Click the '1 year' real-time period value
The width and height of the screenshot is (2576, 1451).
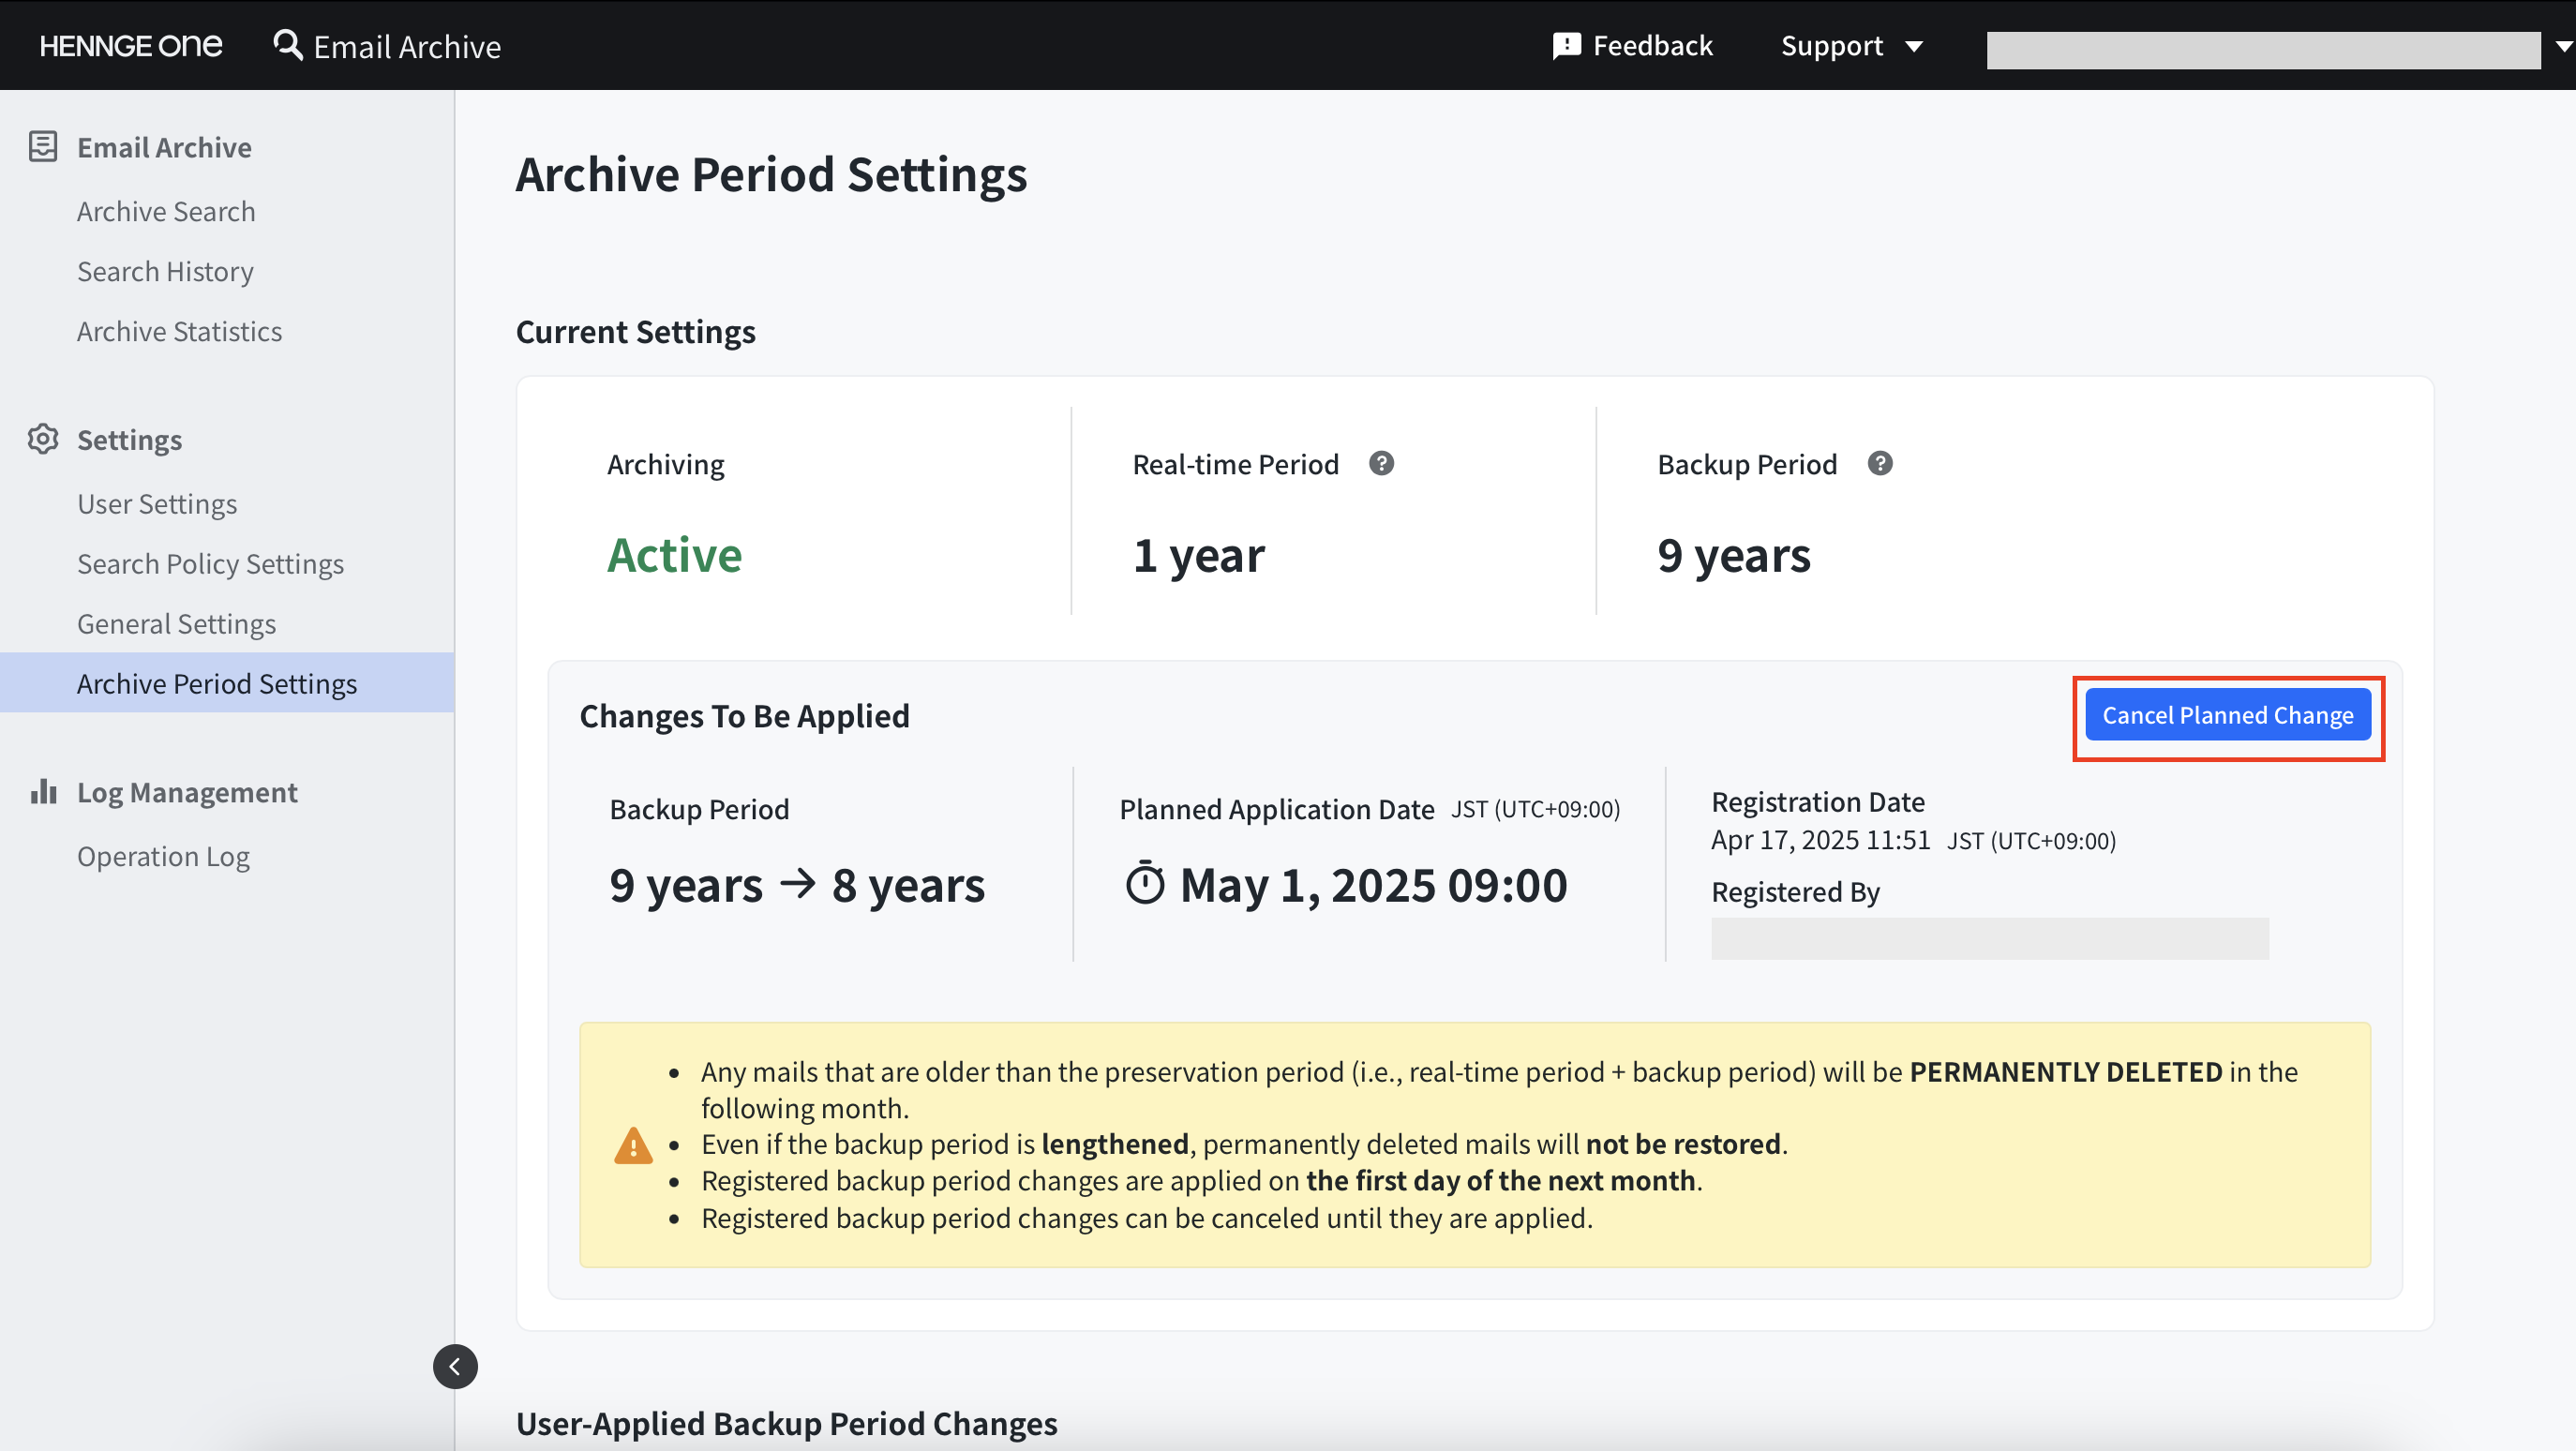1198,555
